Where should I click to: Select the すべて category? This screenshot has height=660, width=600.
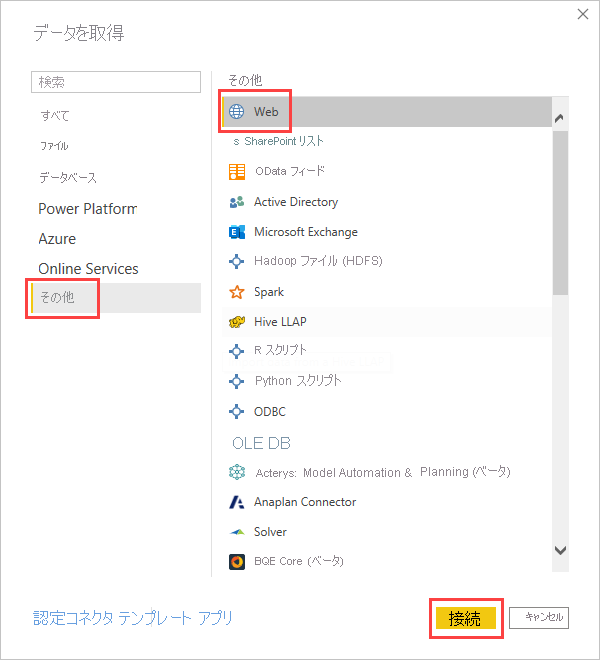tap(55, 115)
